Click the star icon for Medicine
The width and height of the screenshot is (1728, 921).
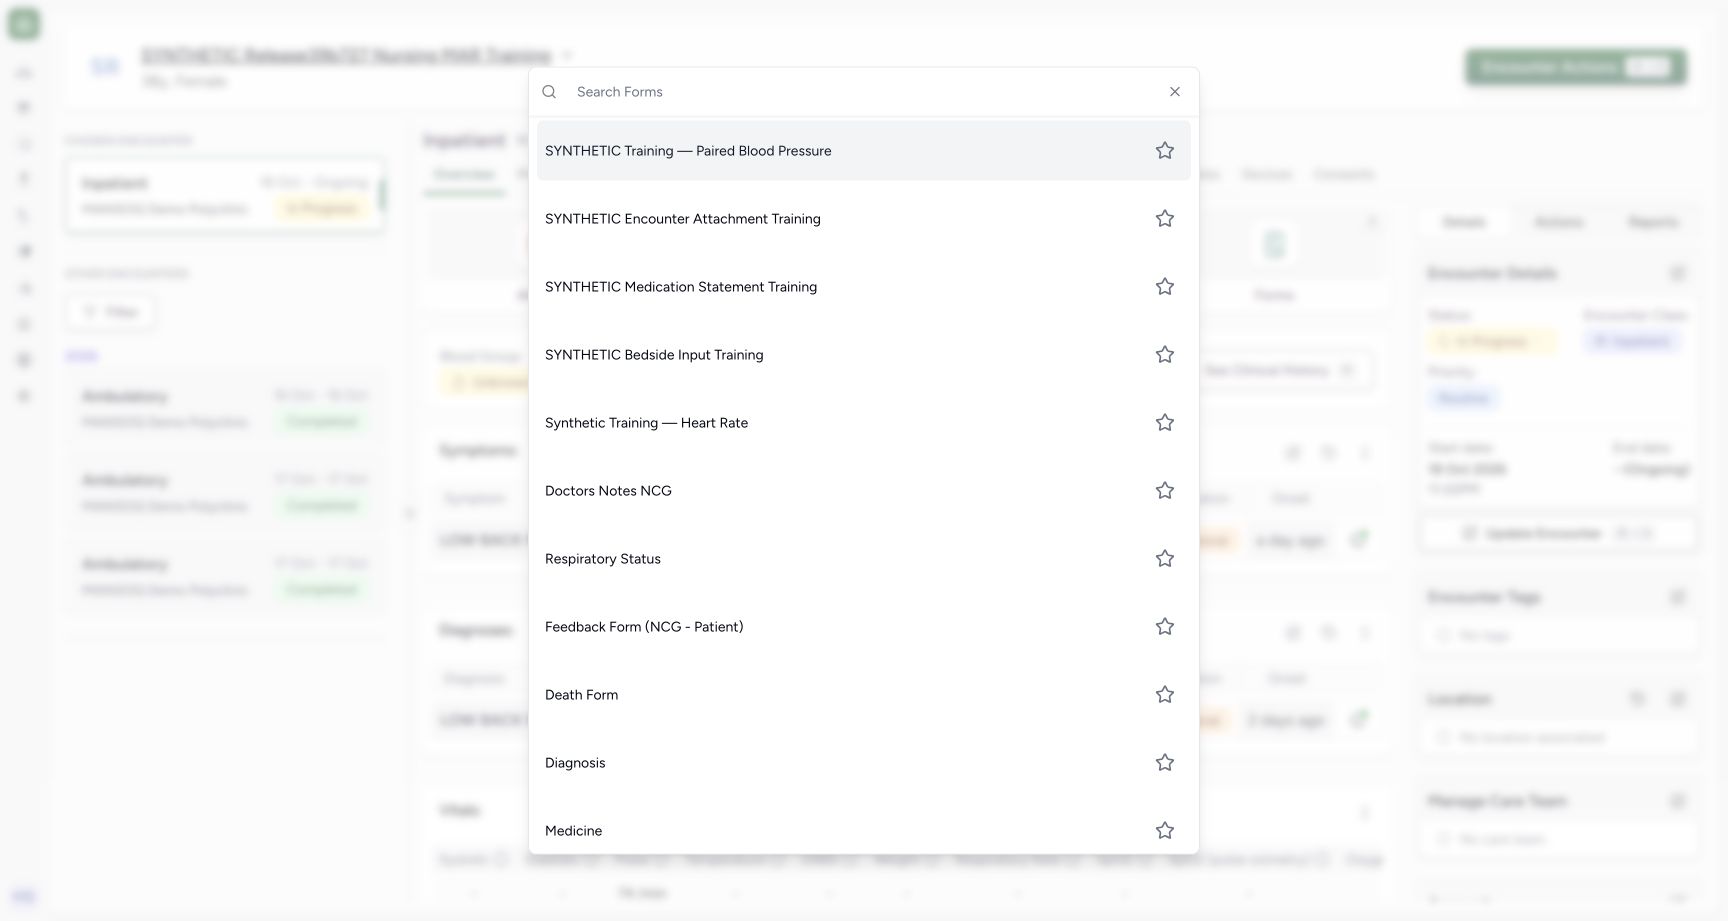(x=1165, y=831)
